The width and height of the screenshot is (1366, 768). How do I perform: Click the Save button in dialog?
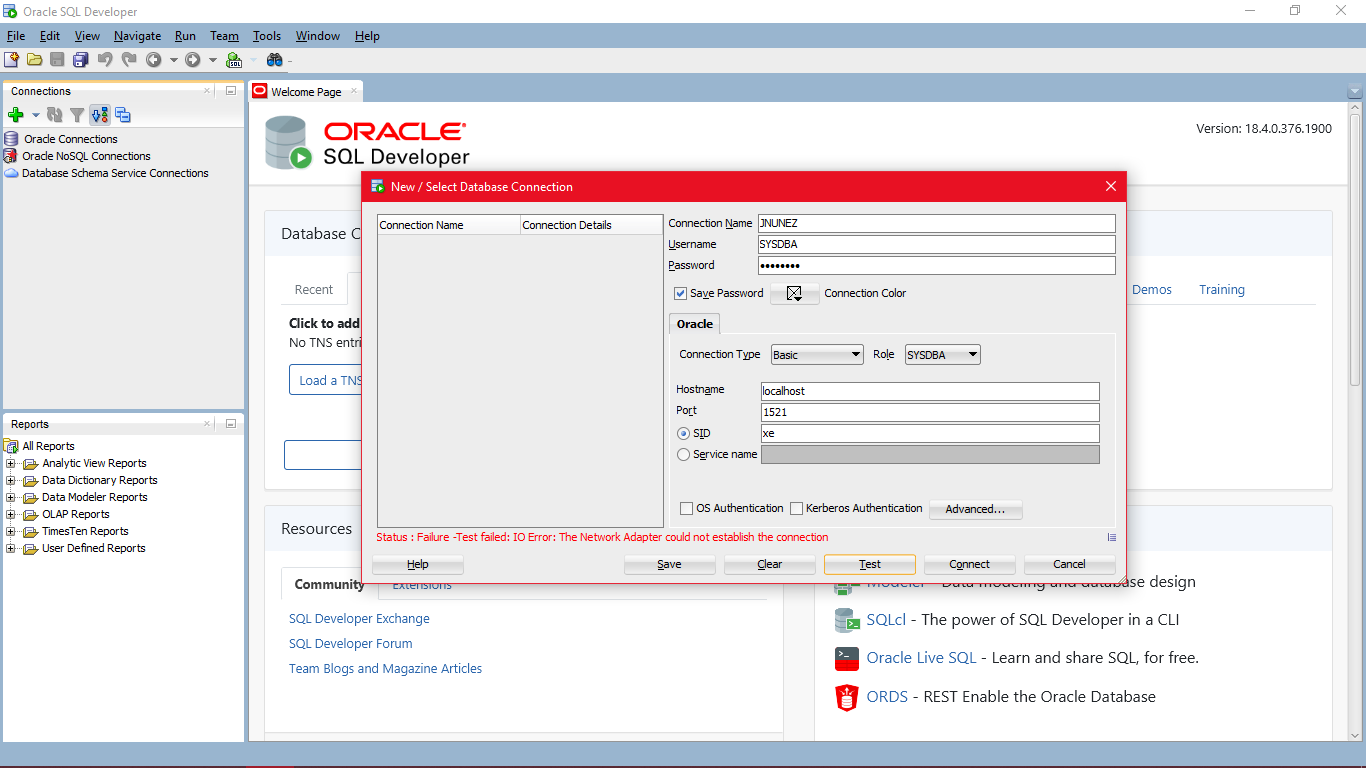pyautogui.click(x=670, y=564)
